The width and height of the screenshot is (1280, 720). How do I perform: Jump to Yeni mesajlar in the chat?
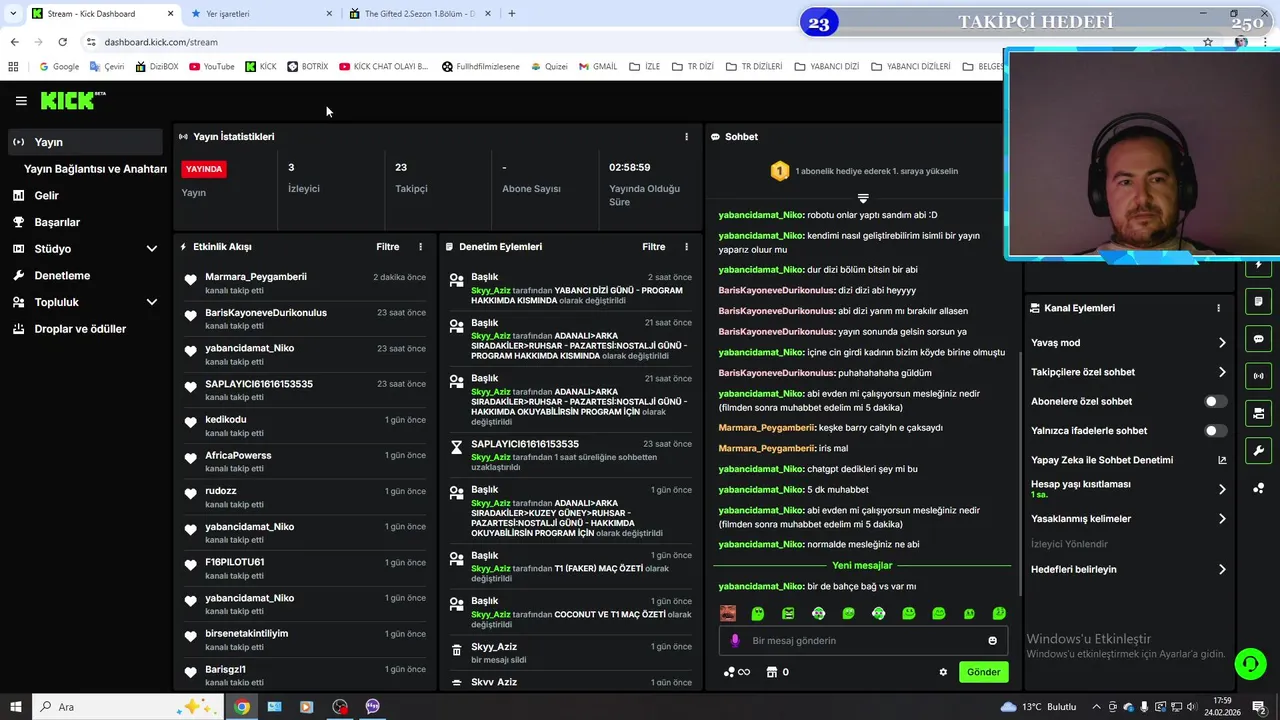pos(862,566)
